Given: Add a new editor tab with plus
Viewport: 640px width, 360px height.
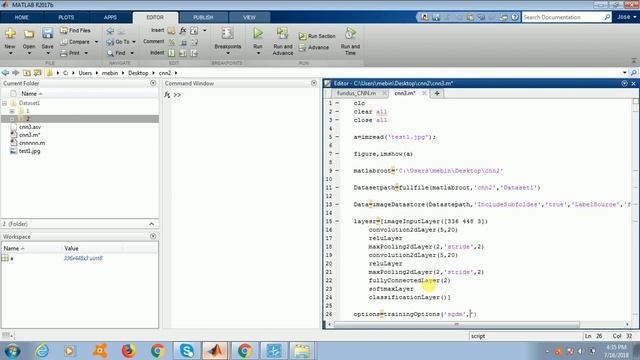Looking at the screenshot, I should tap(437, 93).
